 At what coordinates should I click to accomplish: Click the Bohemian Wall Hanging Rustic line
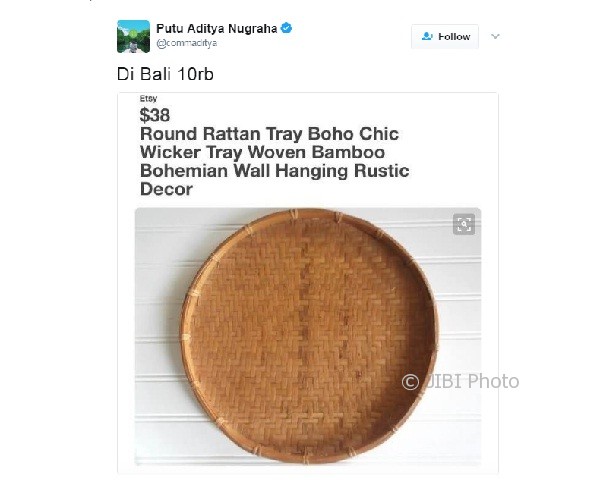pyautogui.click(x=275, y=171)
